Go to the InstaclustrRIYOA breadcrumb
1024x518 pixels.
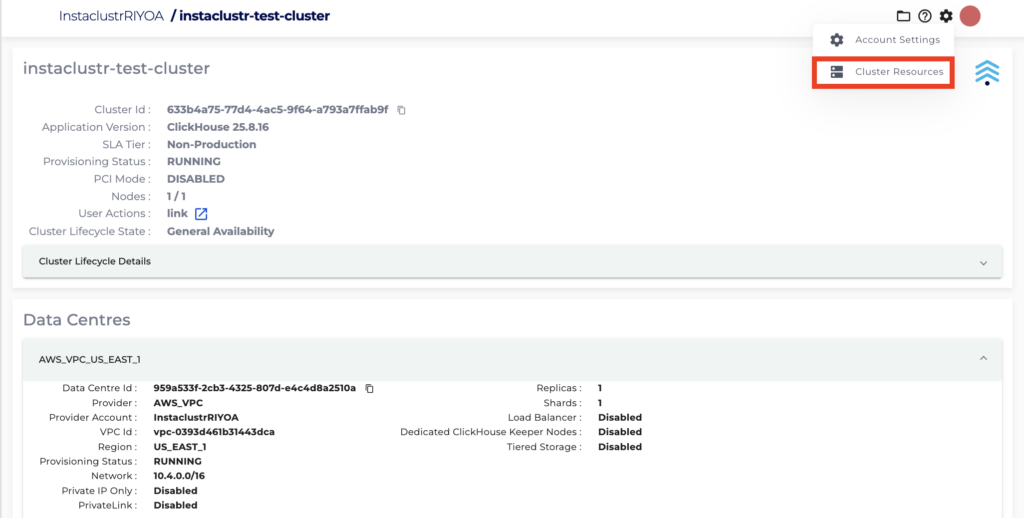tap(111, 16)
